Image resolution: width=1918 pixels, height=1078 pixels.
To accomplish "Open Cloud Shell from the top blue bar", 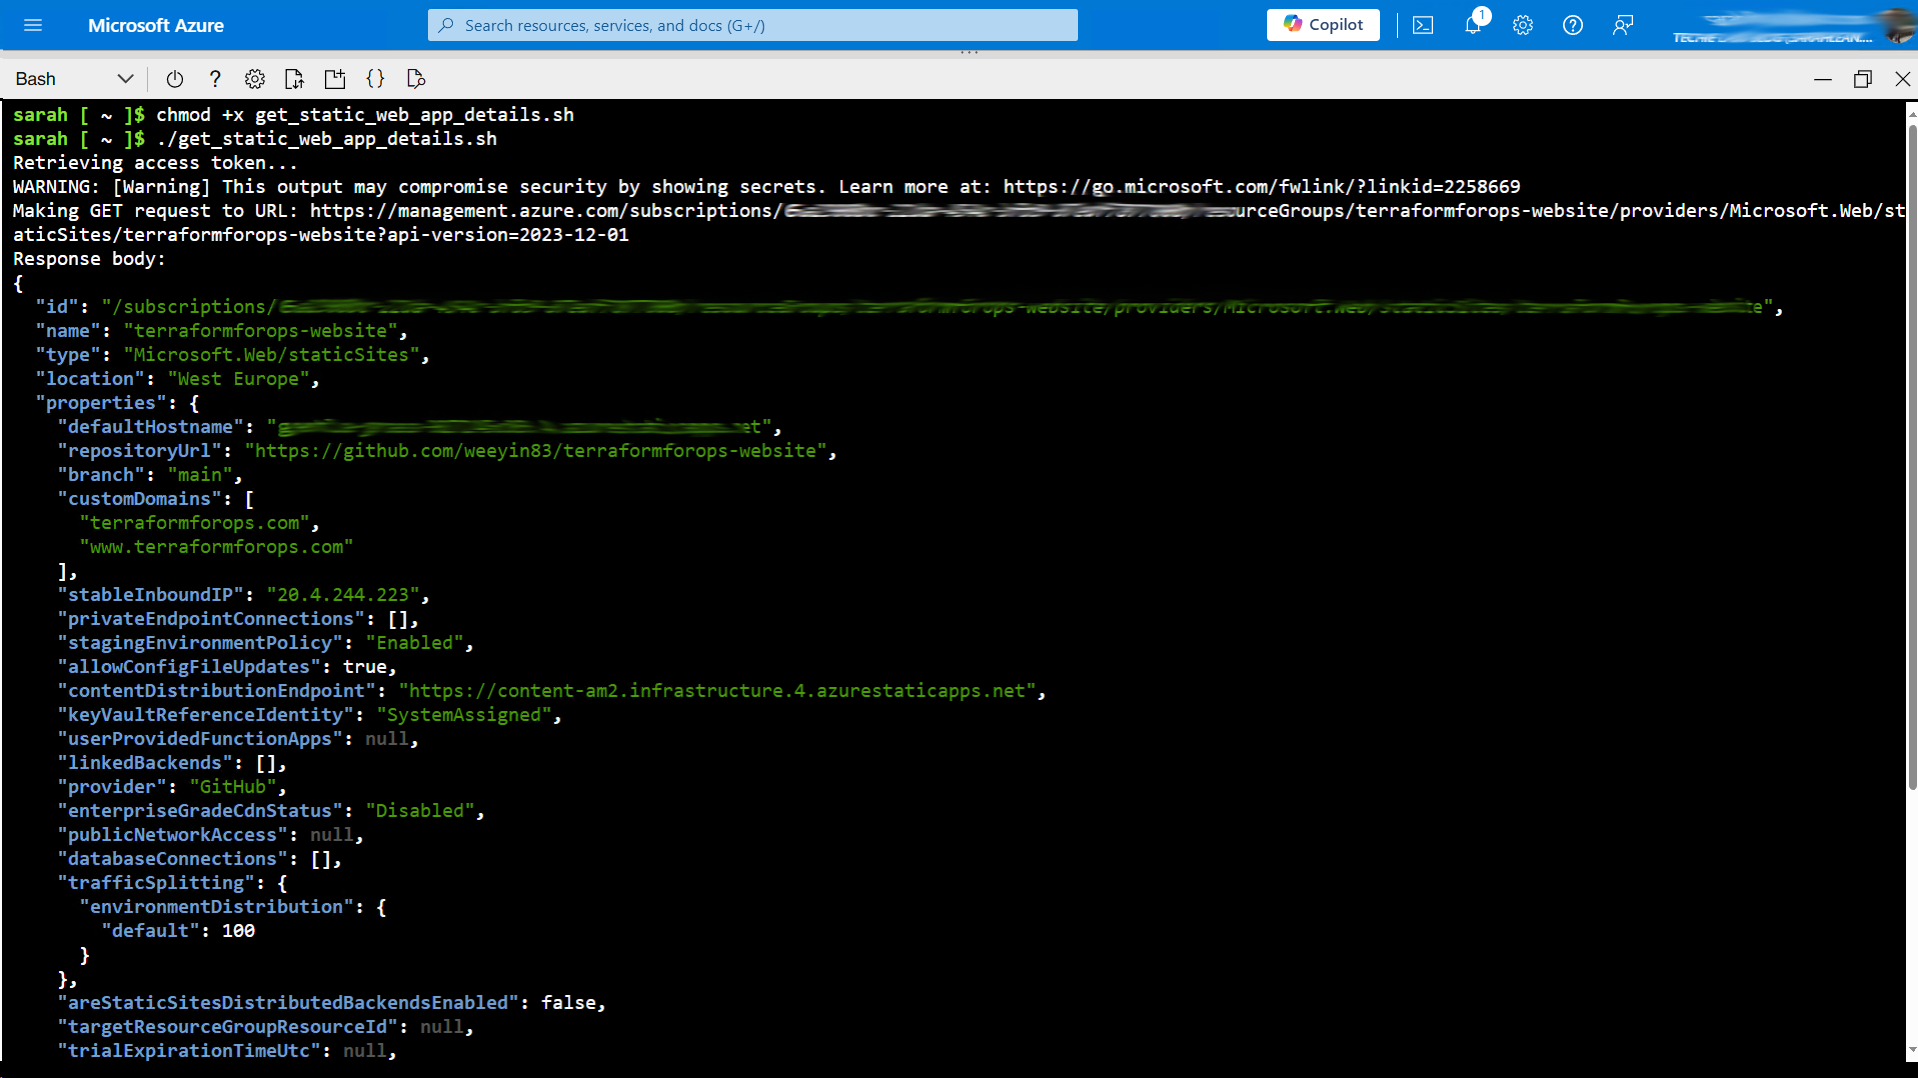I will (x=1422, y=25).
